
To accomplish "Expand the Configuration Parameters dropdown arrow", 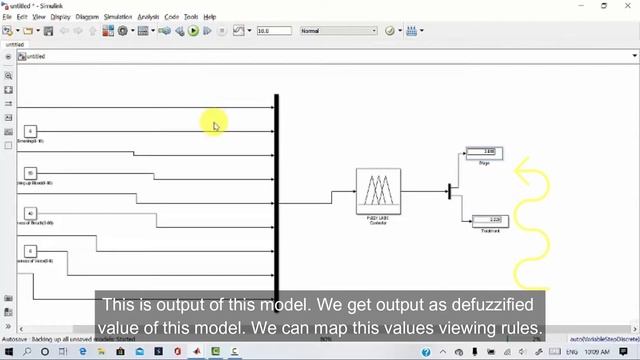I will click(133, 31).
